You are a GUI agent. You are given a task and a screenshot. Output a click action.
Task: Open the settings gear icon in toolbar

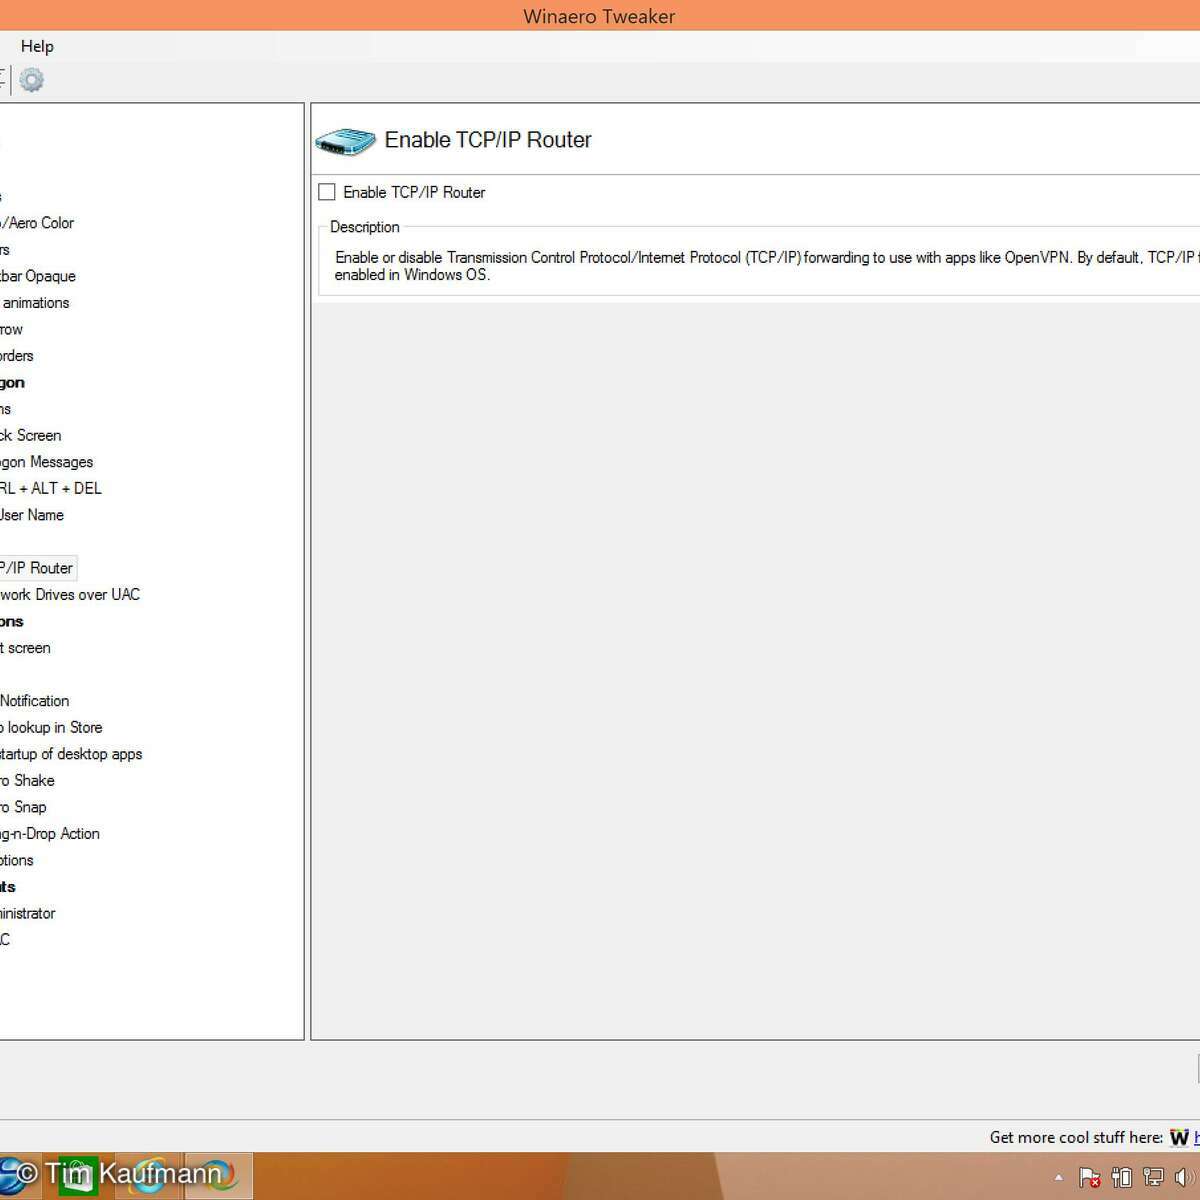point(32,80)
